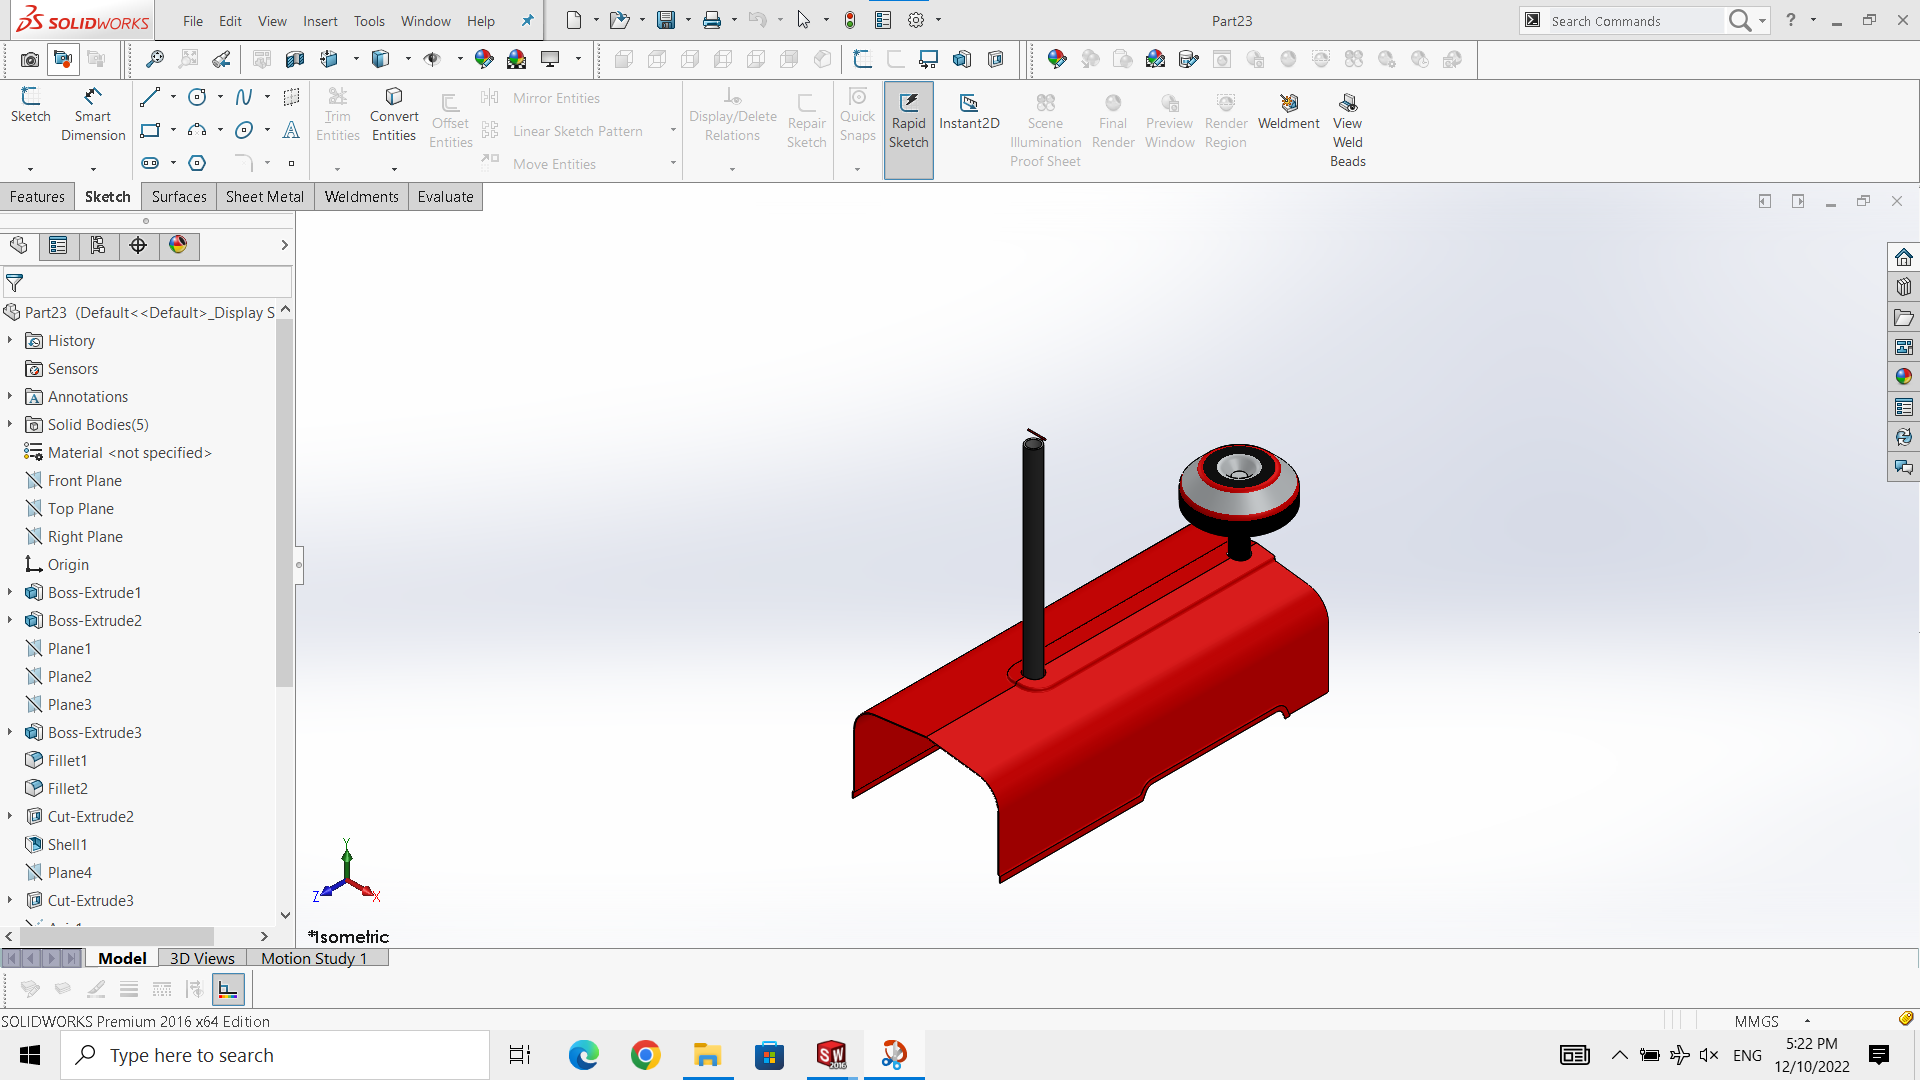This screenshot has height=1080, width=1920.
Task: Open the Motion Study 1 tab
Action: coord(314,958)
